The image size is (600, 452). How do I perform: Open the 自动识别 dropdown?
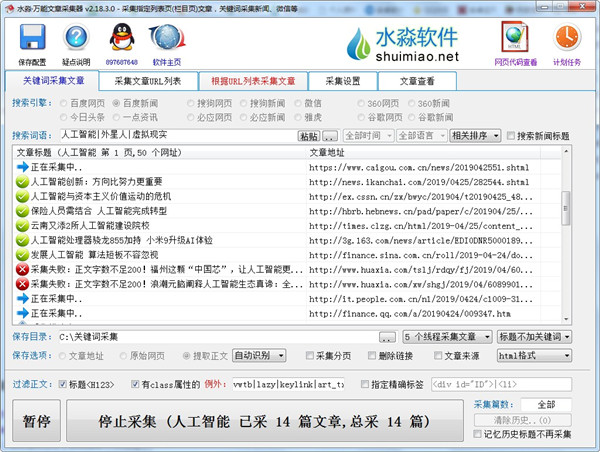point(259,356)
